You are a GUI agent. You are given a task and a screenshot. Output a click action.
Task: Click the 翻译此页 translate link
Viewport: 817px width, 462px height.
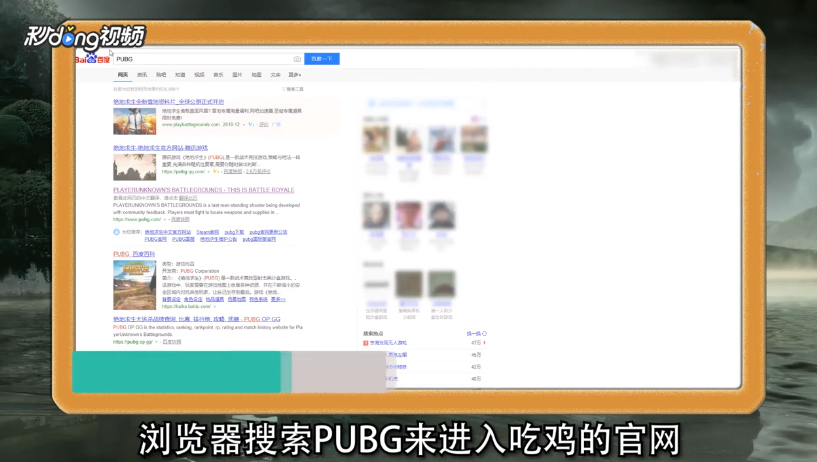(x=188, y=198)
